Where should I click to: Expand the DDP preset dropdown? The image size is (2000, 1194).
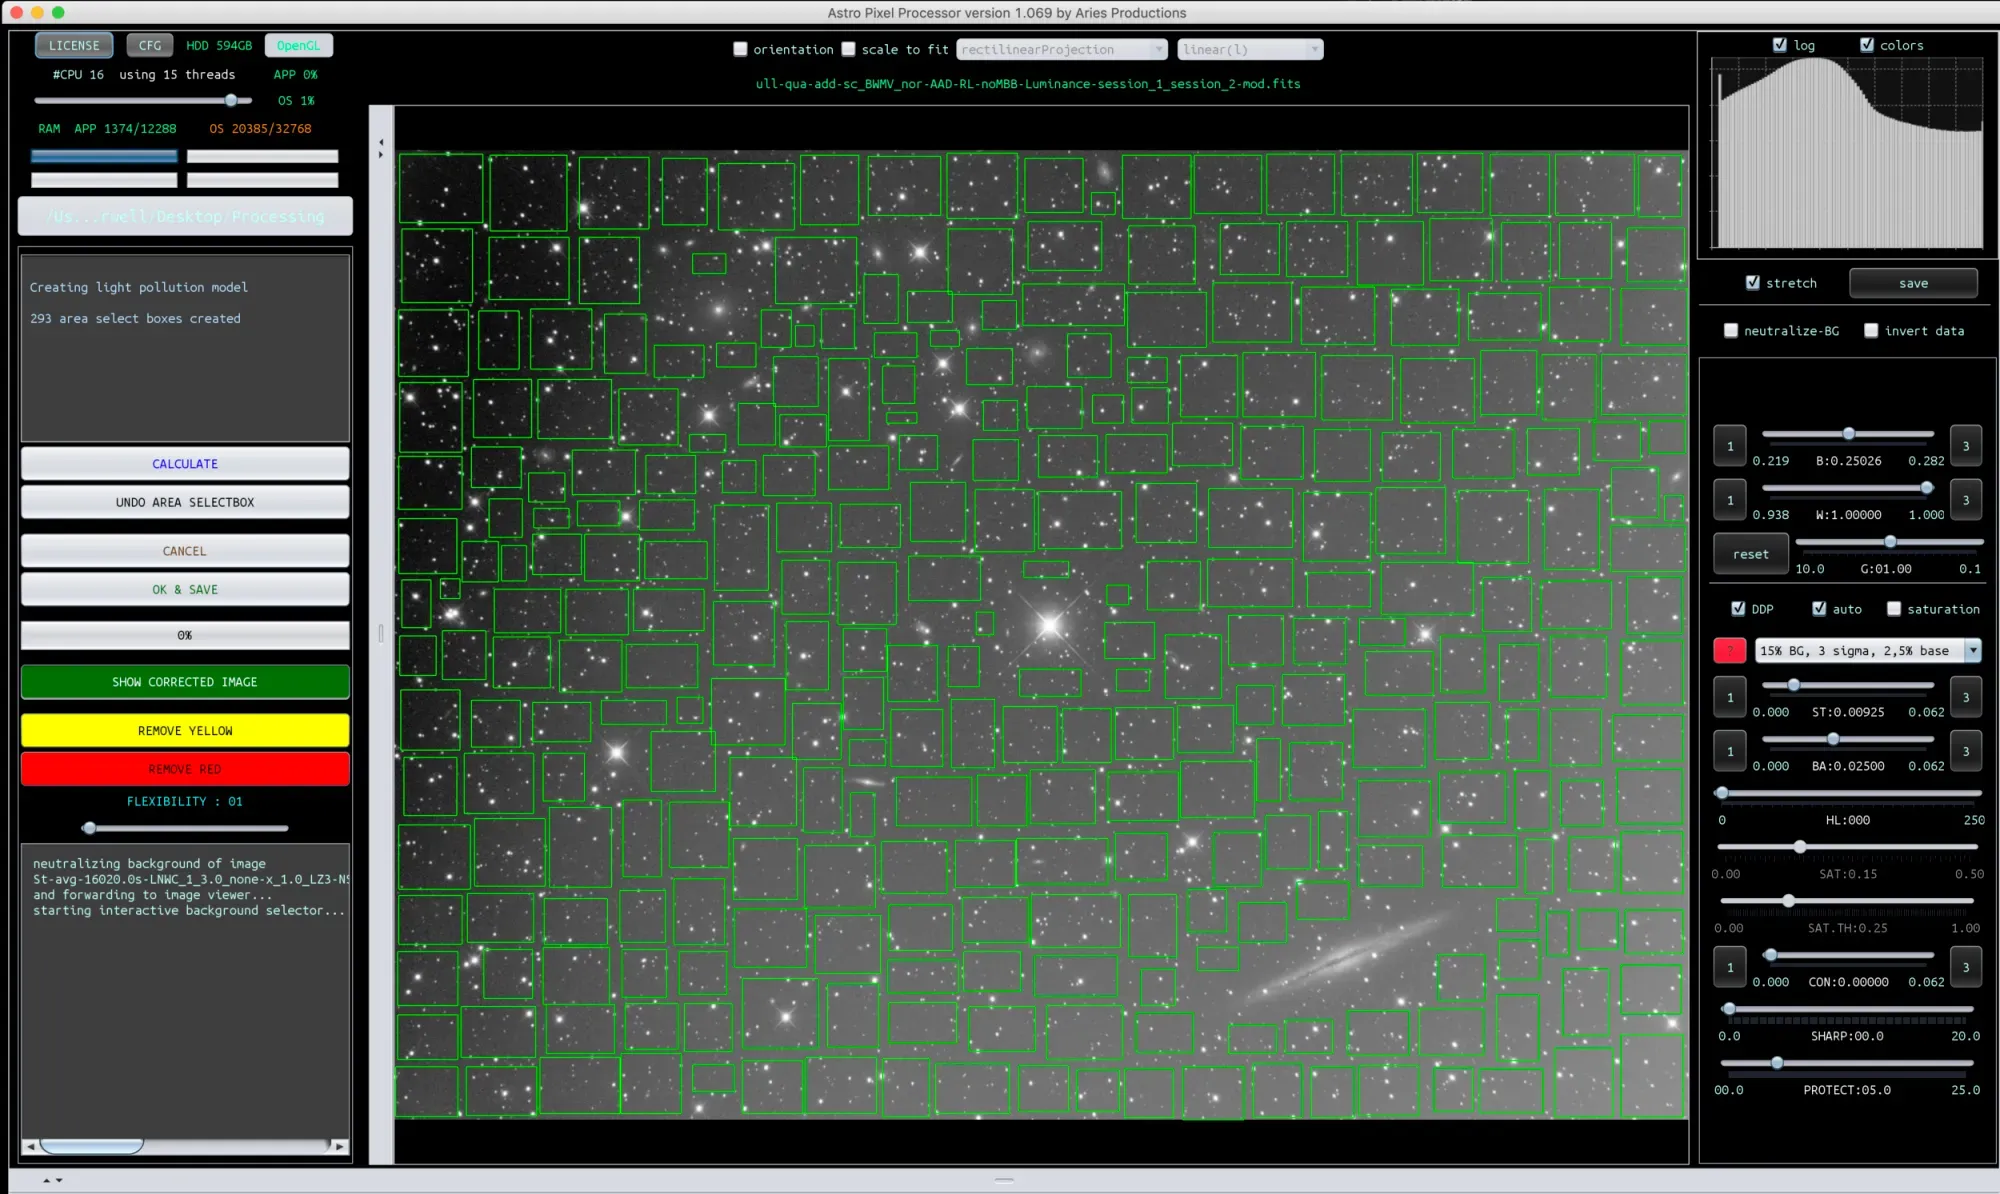1972,651
